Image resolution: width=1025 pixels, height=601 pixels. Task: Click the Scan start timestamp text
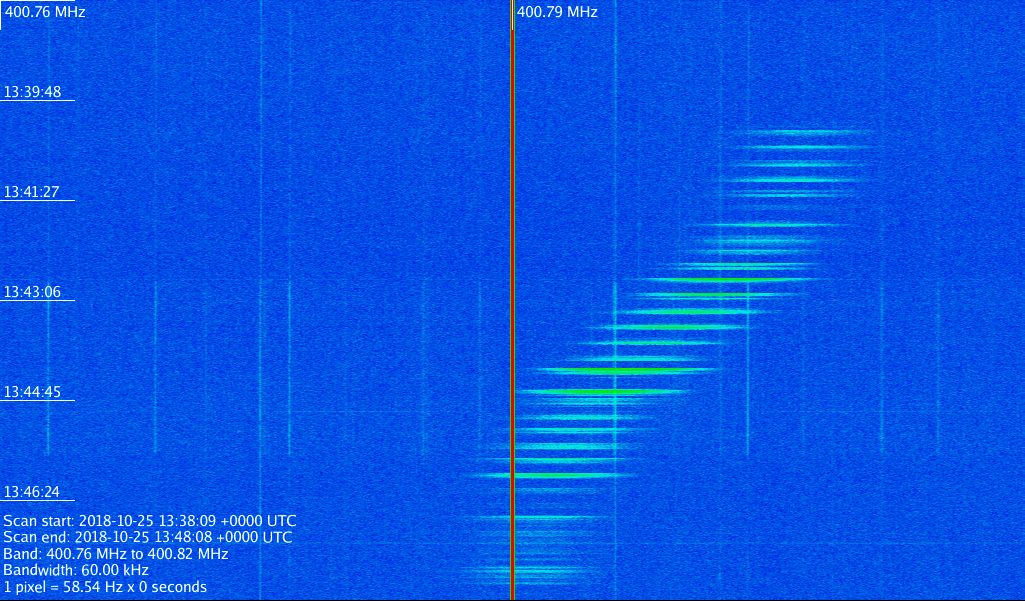pyautogui.click(x=150, y=521)
